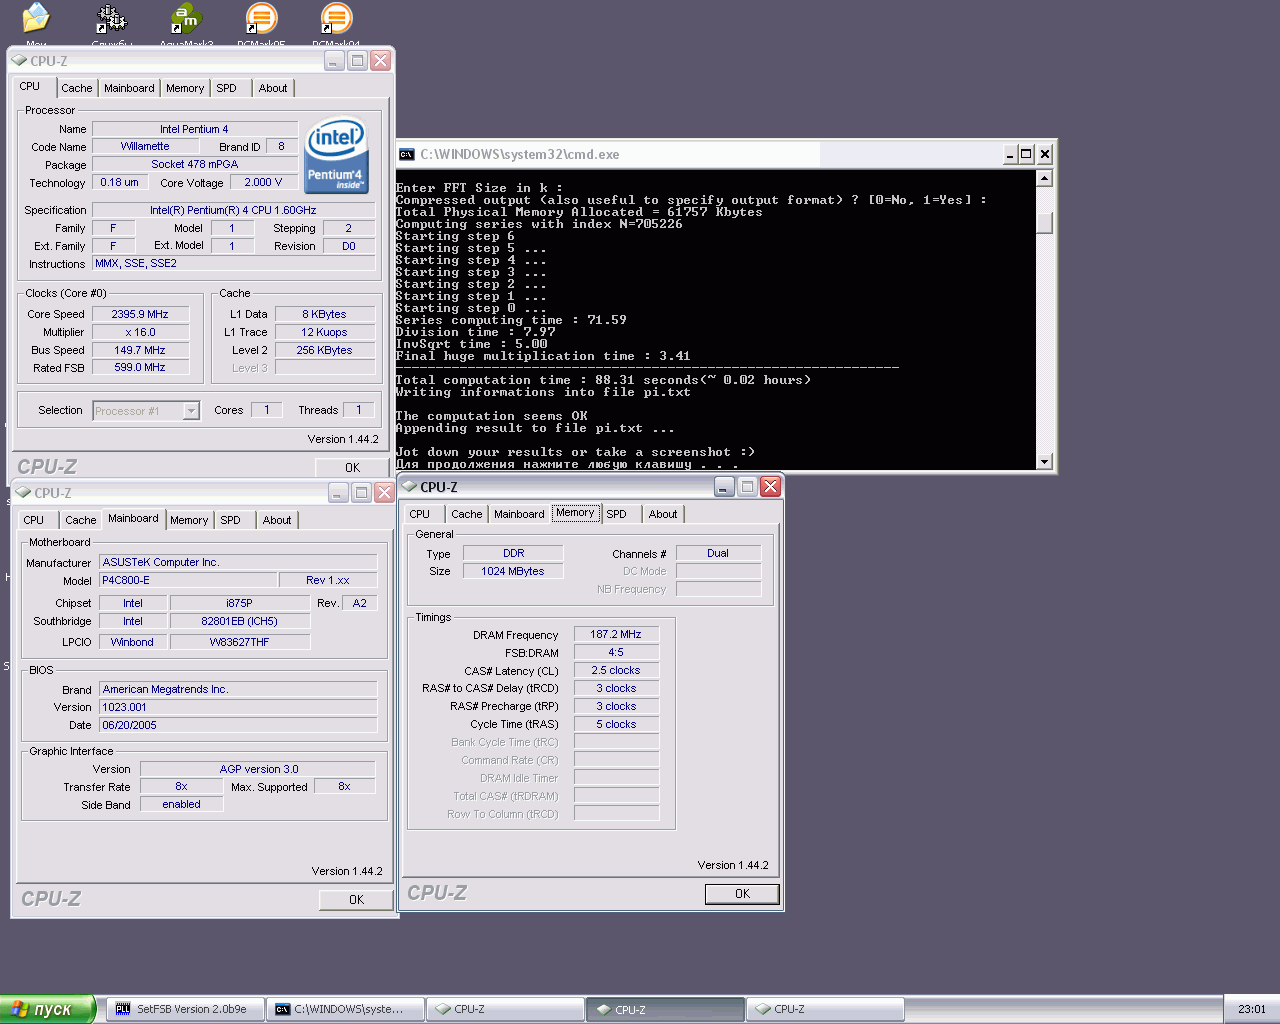1280x1024 pixels.
Task: Open the Cache tab in the Processor CPU-Z window
Action: click(77, 88)
